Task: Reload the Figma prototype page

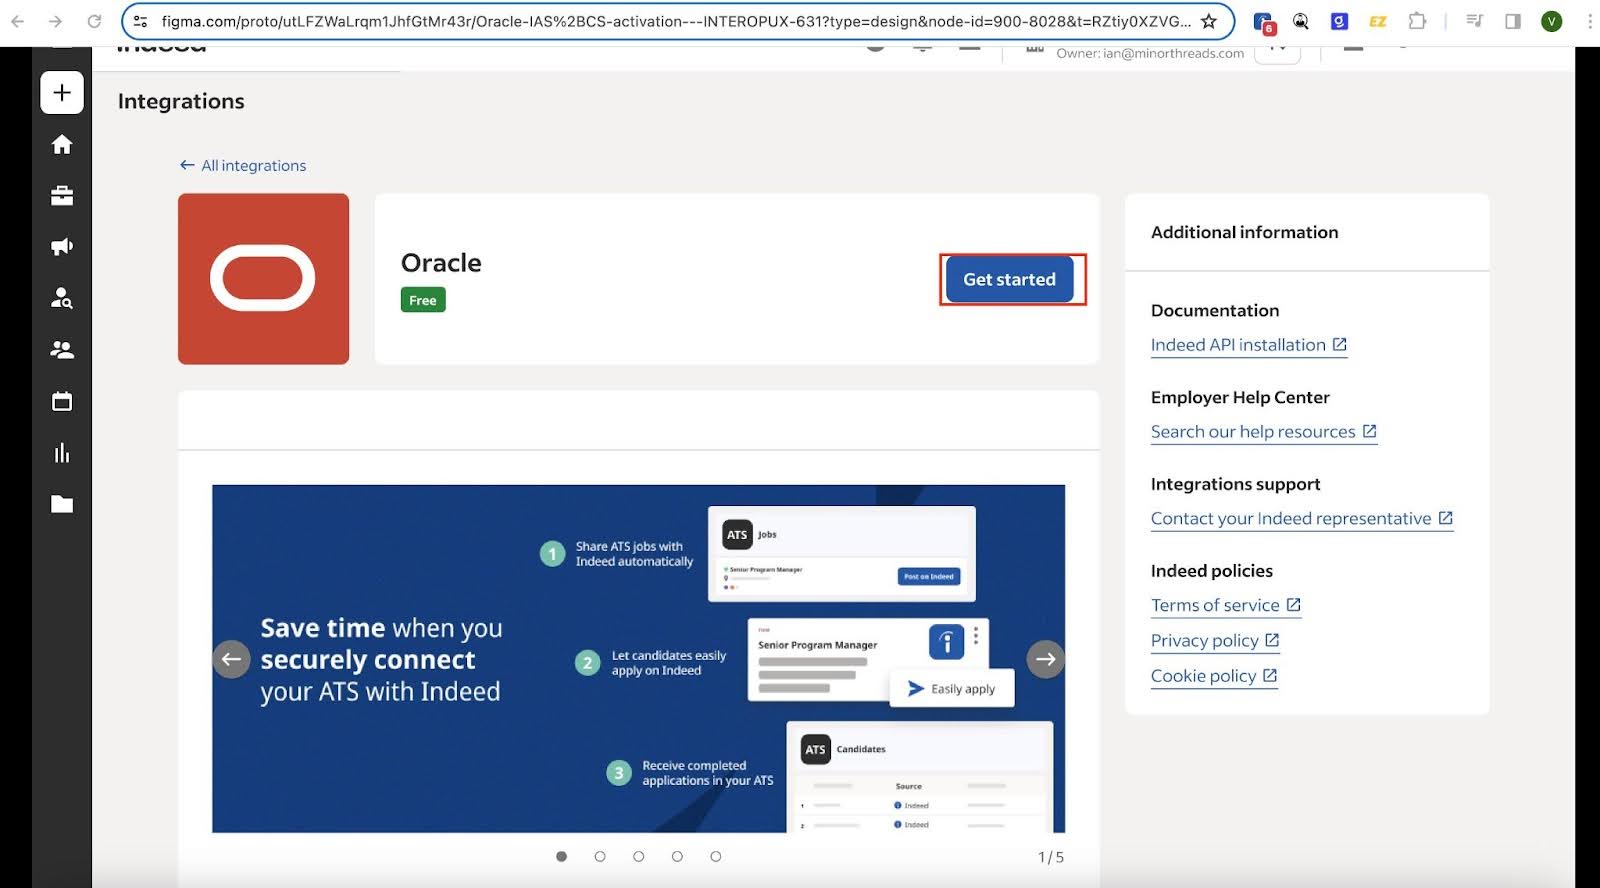Action: (x=94, y=21)
